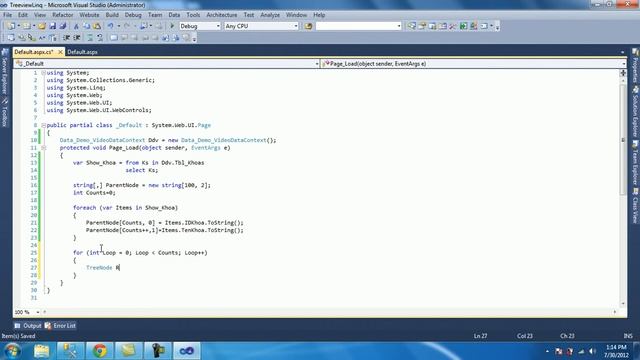Open the Output panel

tap(28, 326)
